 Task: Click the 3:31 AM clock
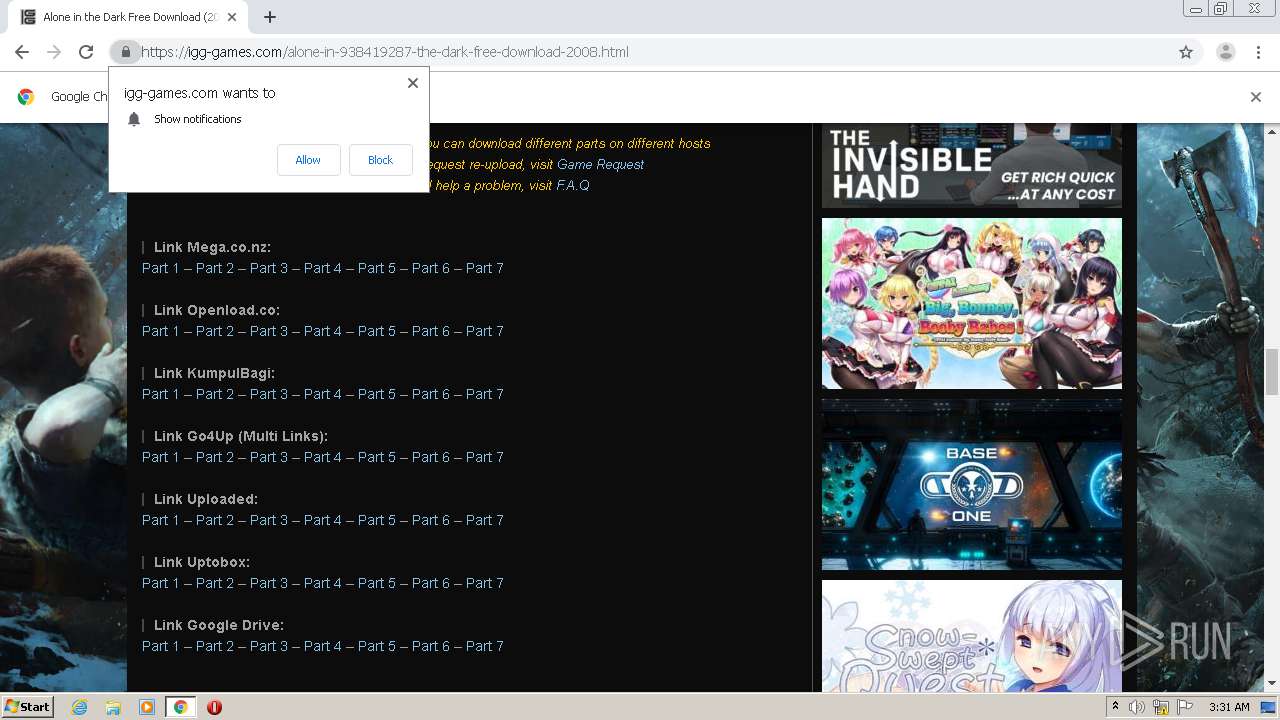tap(1229, 707)
